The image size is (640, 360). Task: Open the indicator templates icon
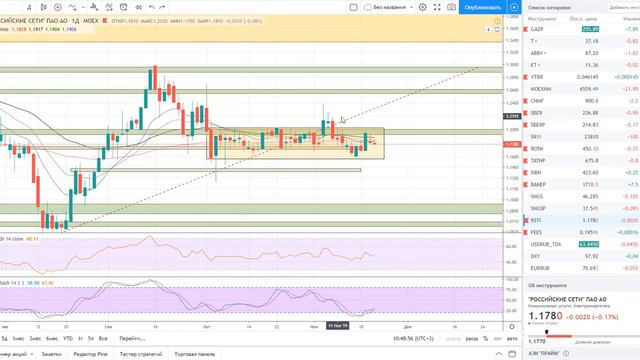point(109,7)
